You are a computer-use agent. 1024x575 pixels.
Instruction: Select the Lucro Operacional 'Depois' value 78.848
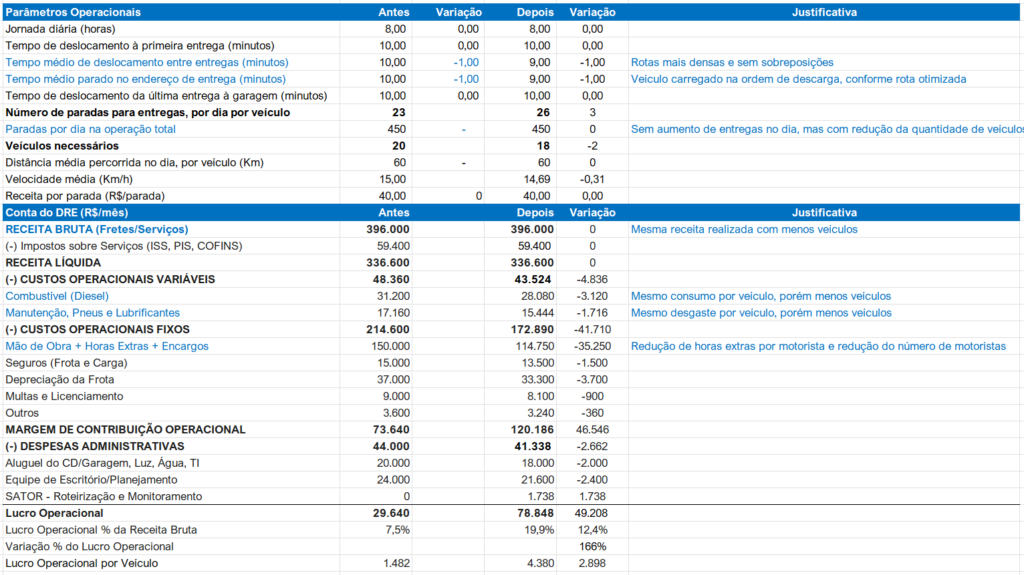pos(533,513)
